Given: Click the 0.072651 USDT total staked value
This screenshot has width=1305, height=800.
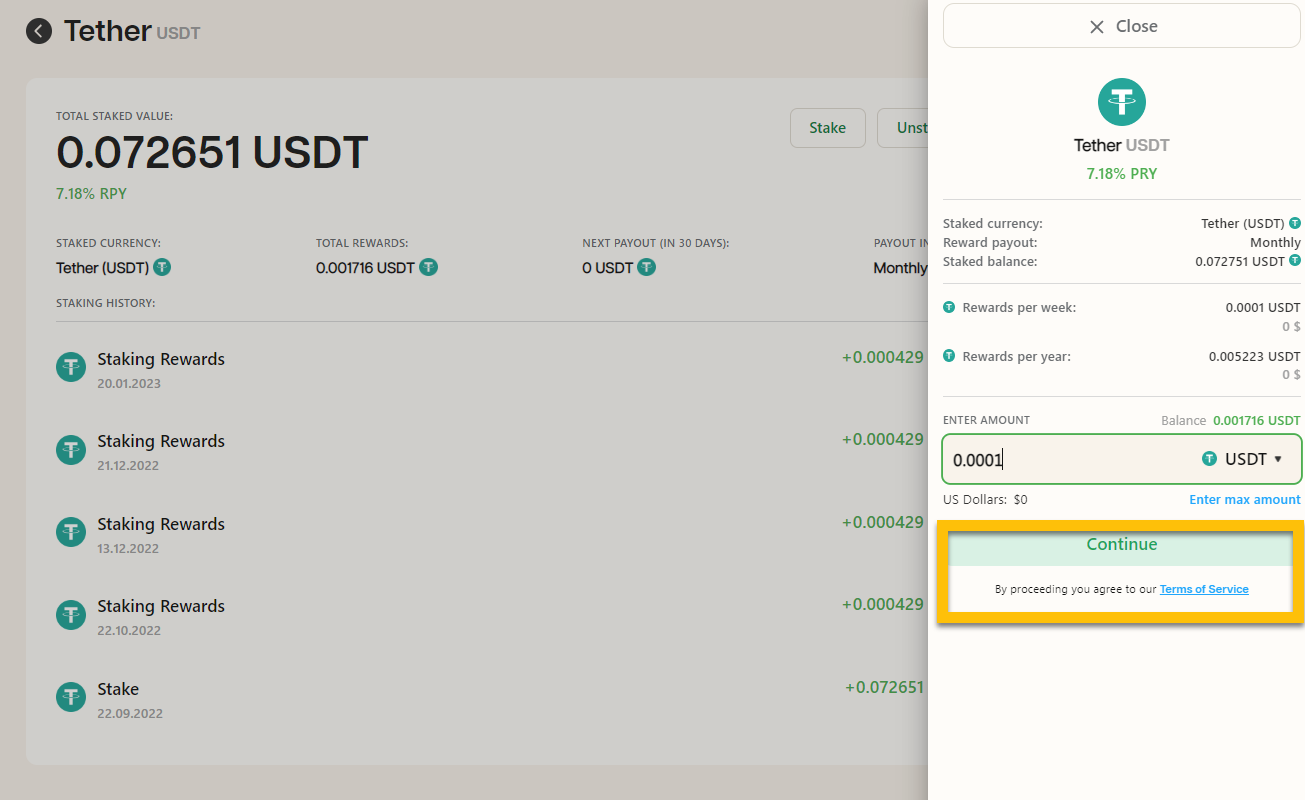Looking at the screenshot, I should (x=212, y=152).
